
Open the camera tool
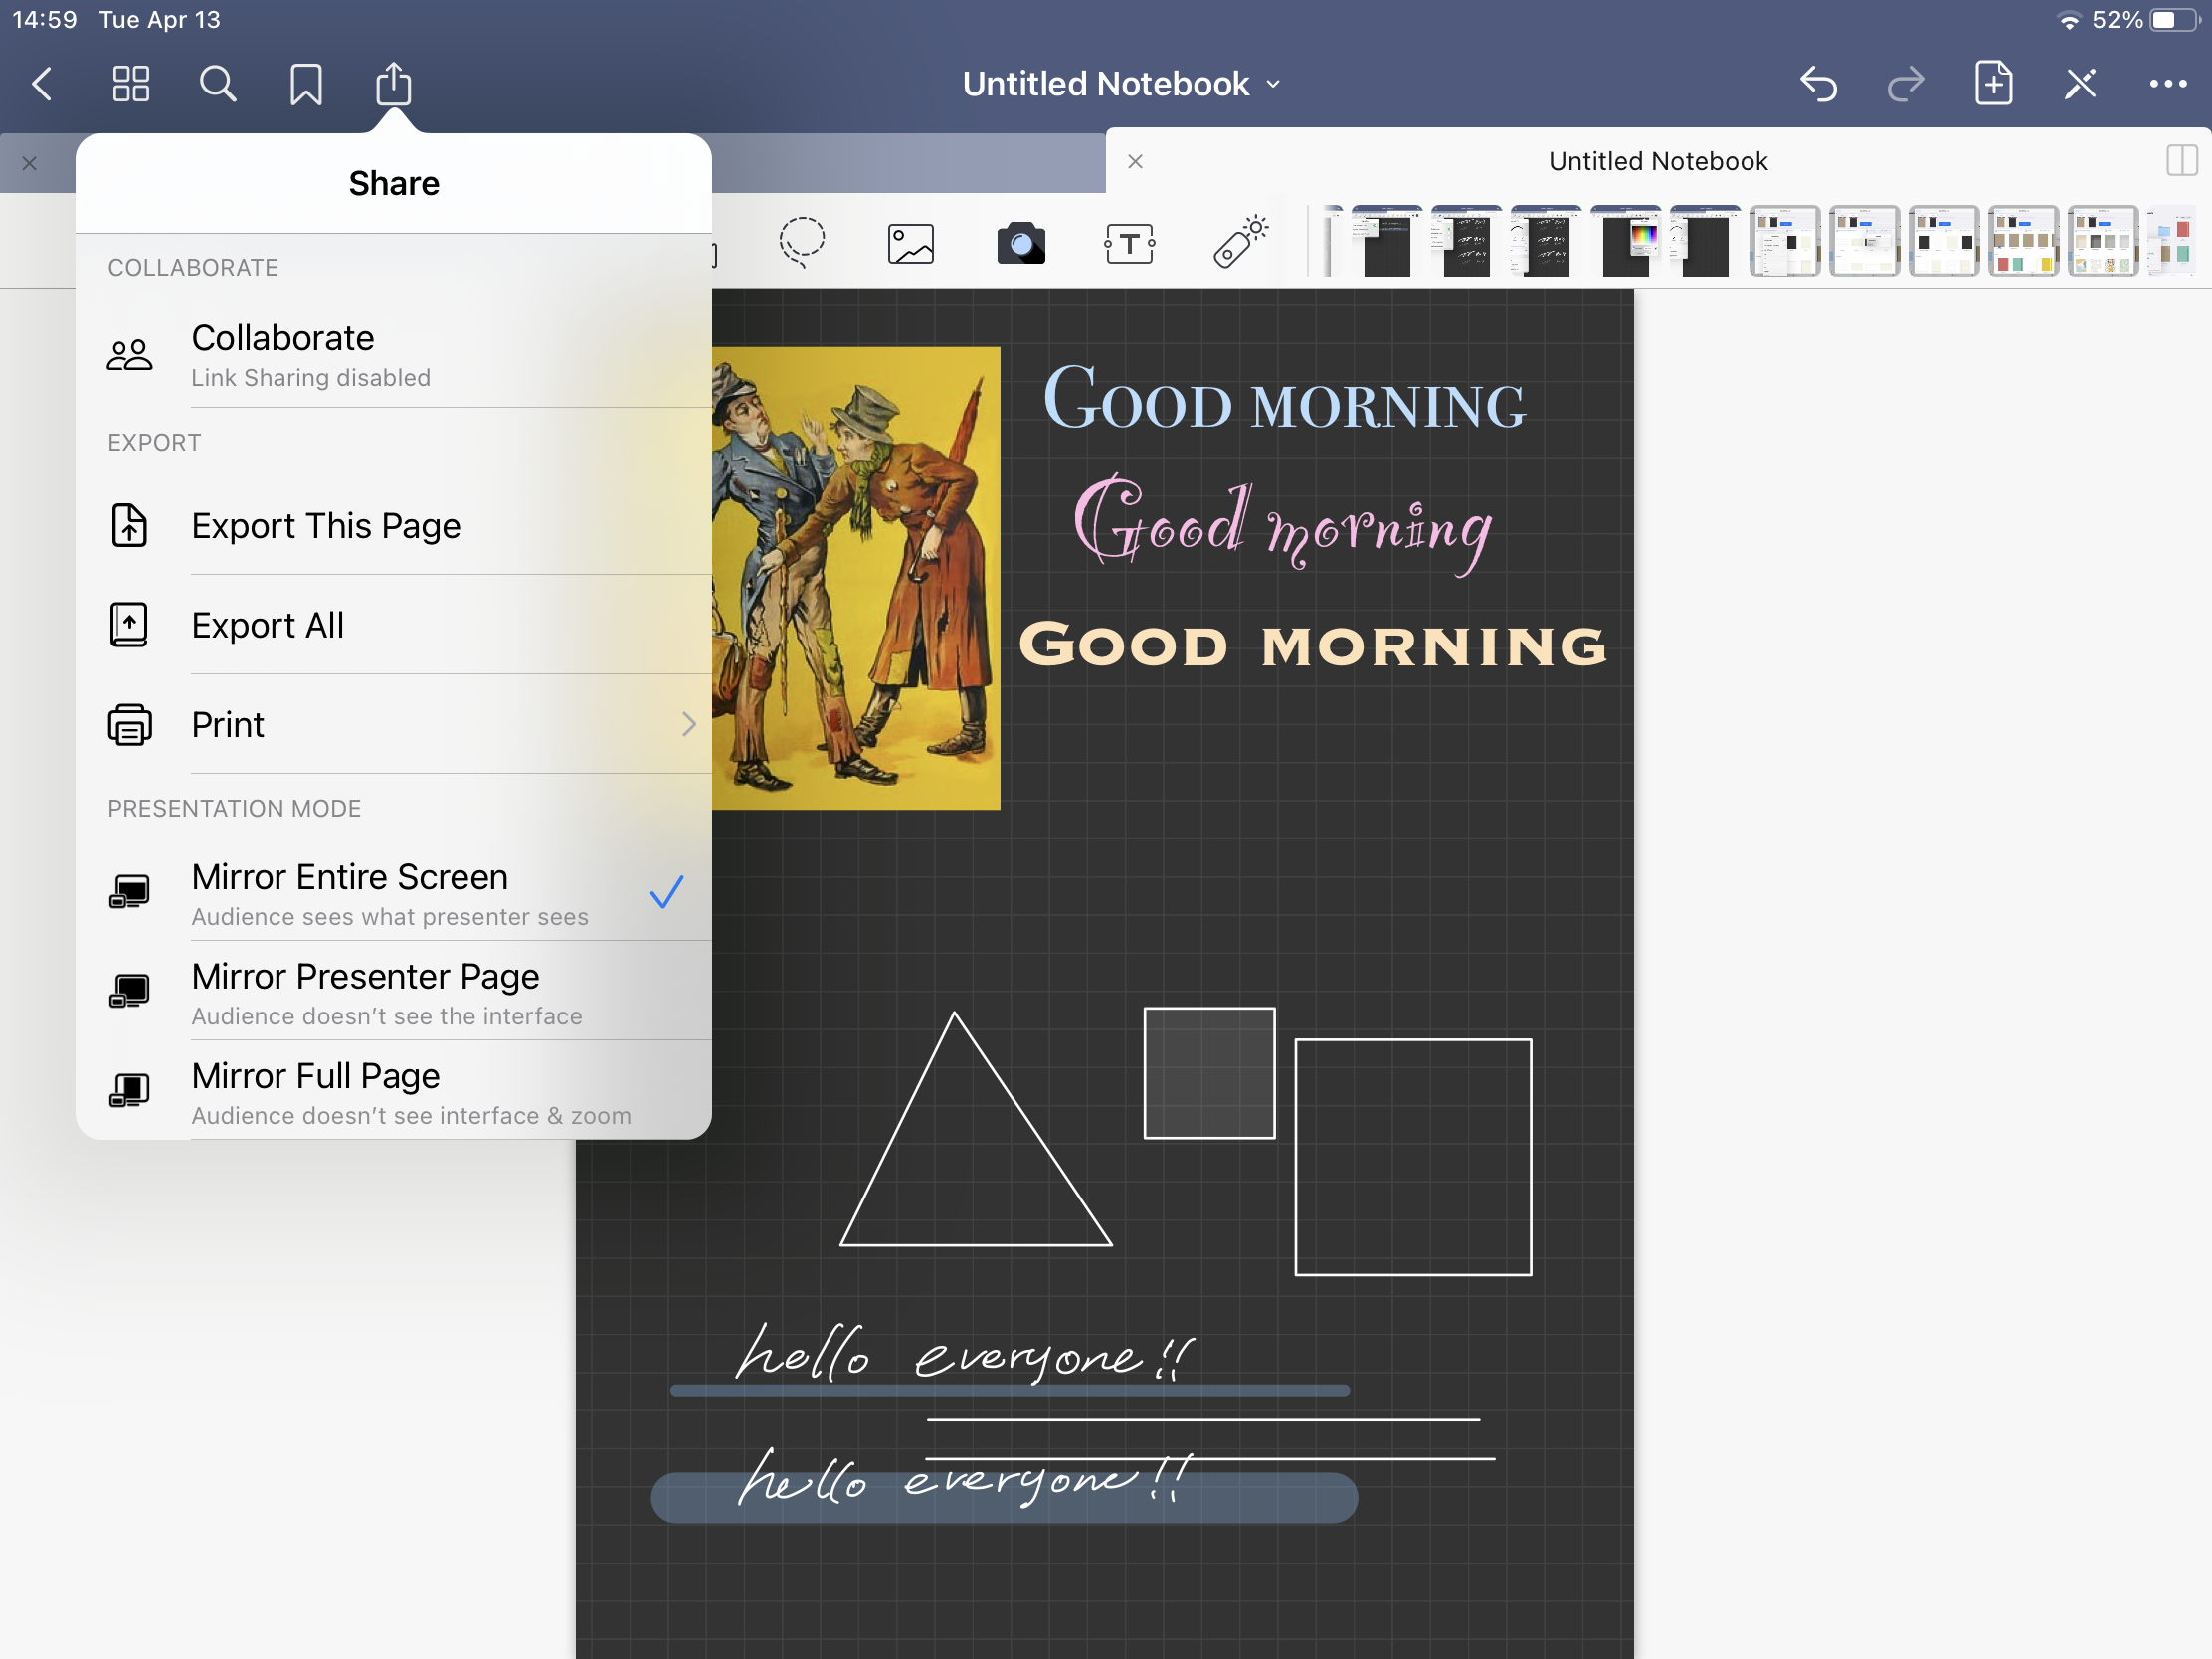click(1021, 243)
